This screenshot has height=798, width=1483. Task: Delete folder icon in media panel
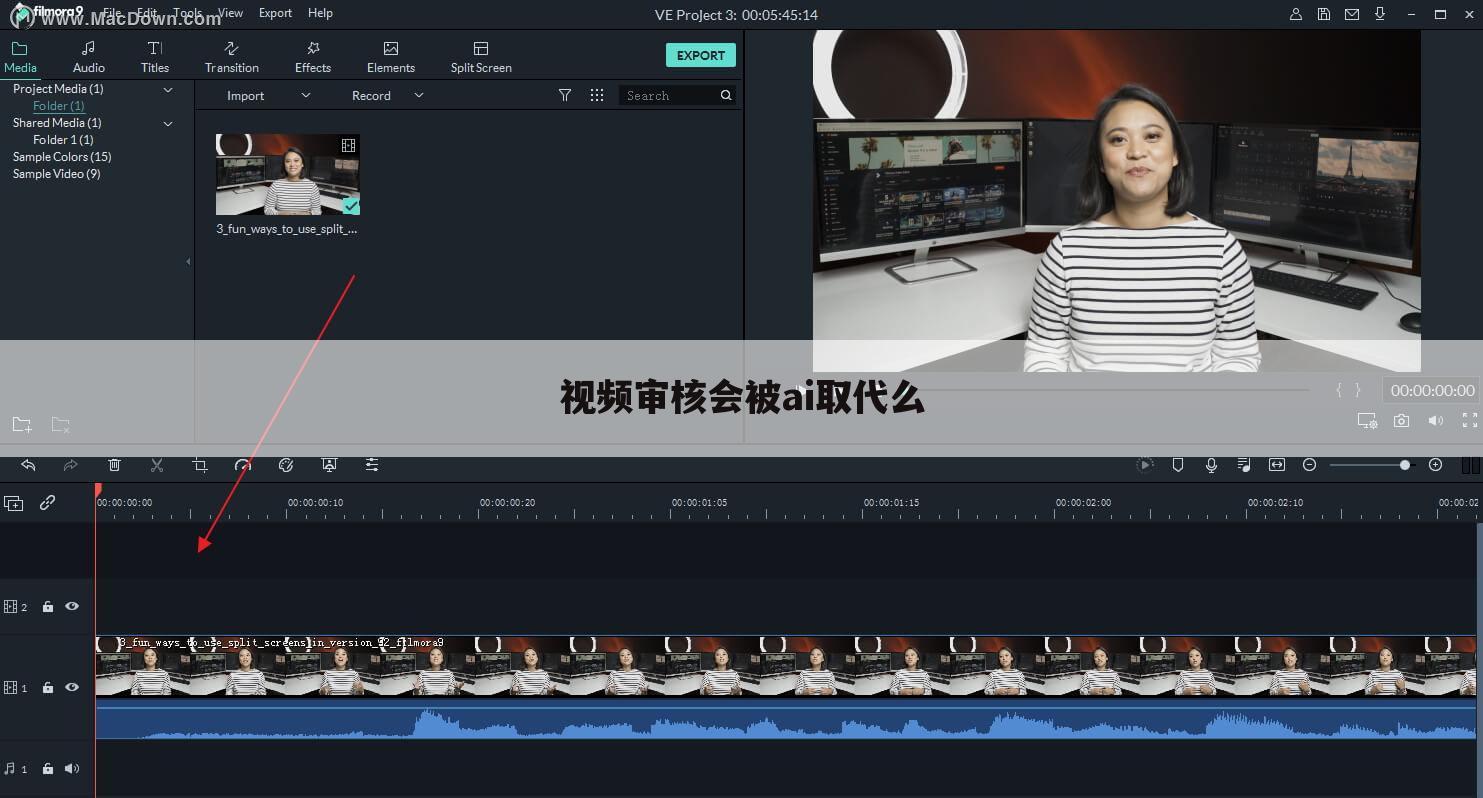(61, 424)
